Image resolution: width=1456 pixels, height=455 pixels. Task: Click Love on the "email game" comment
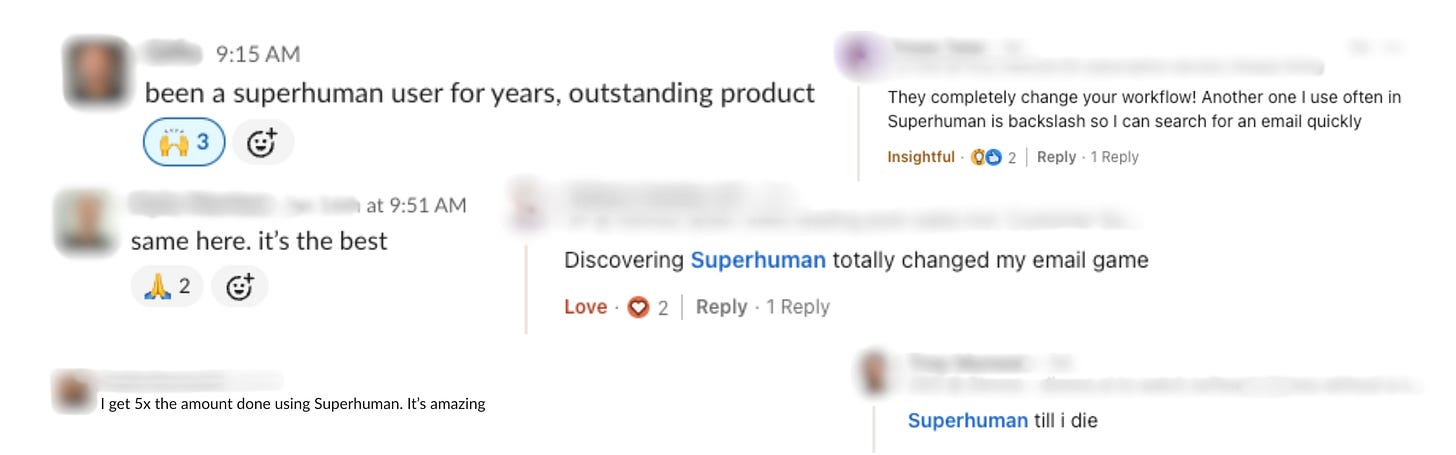[585, 307]
